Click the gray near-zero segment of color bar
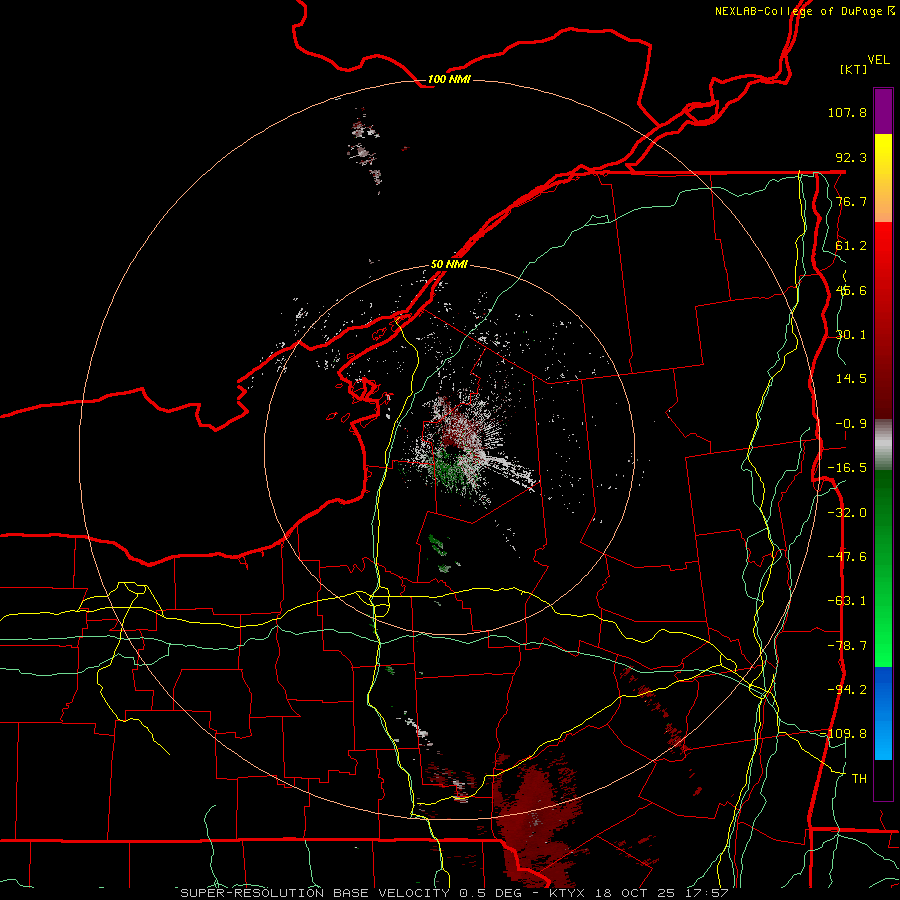 tap(883, 445)
